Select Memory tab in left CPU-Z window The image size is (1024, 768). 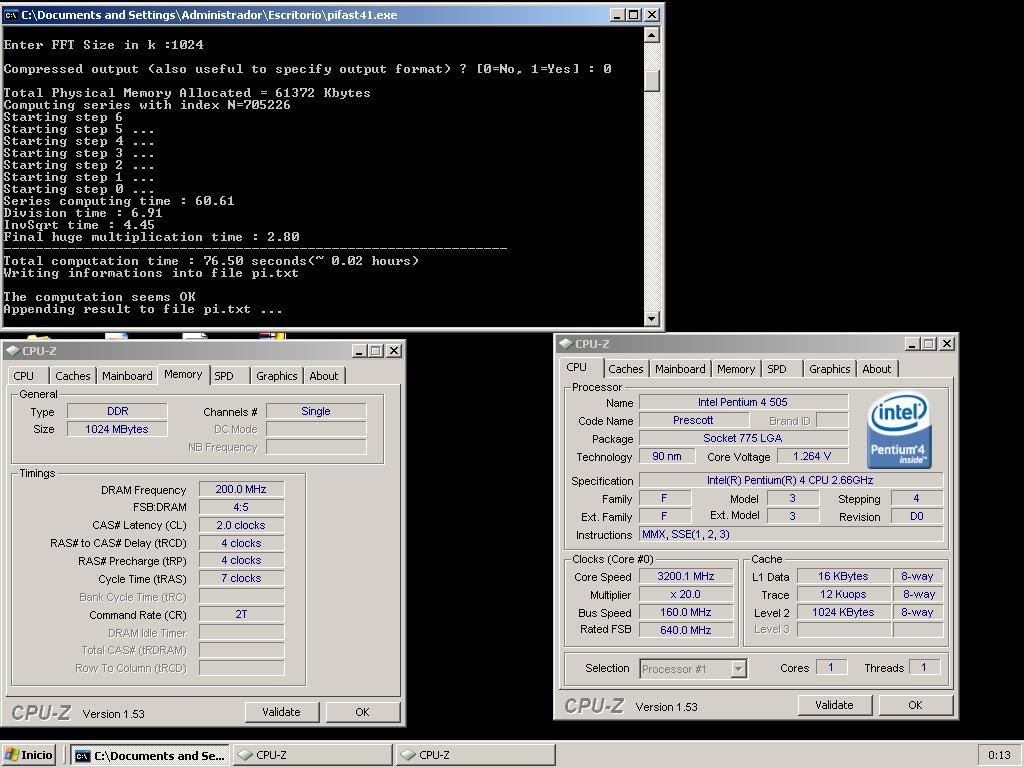coord(183,374)
